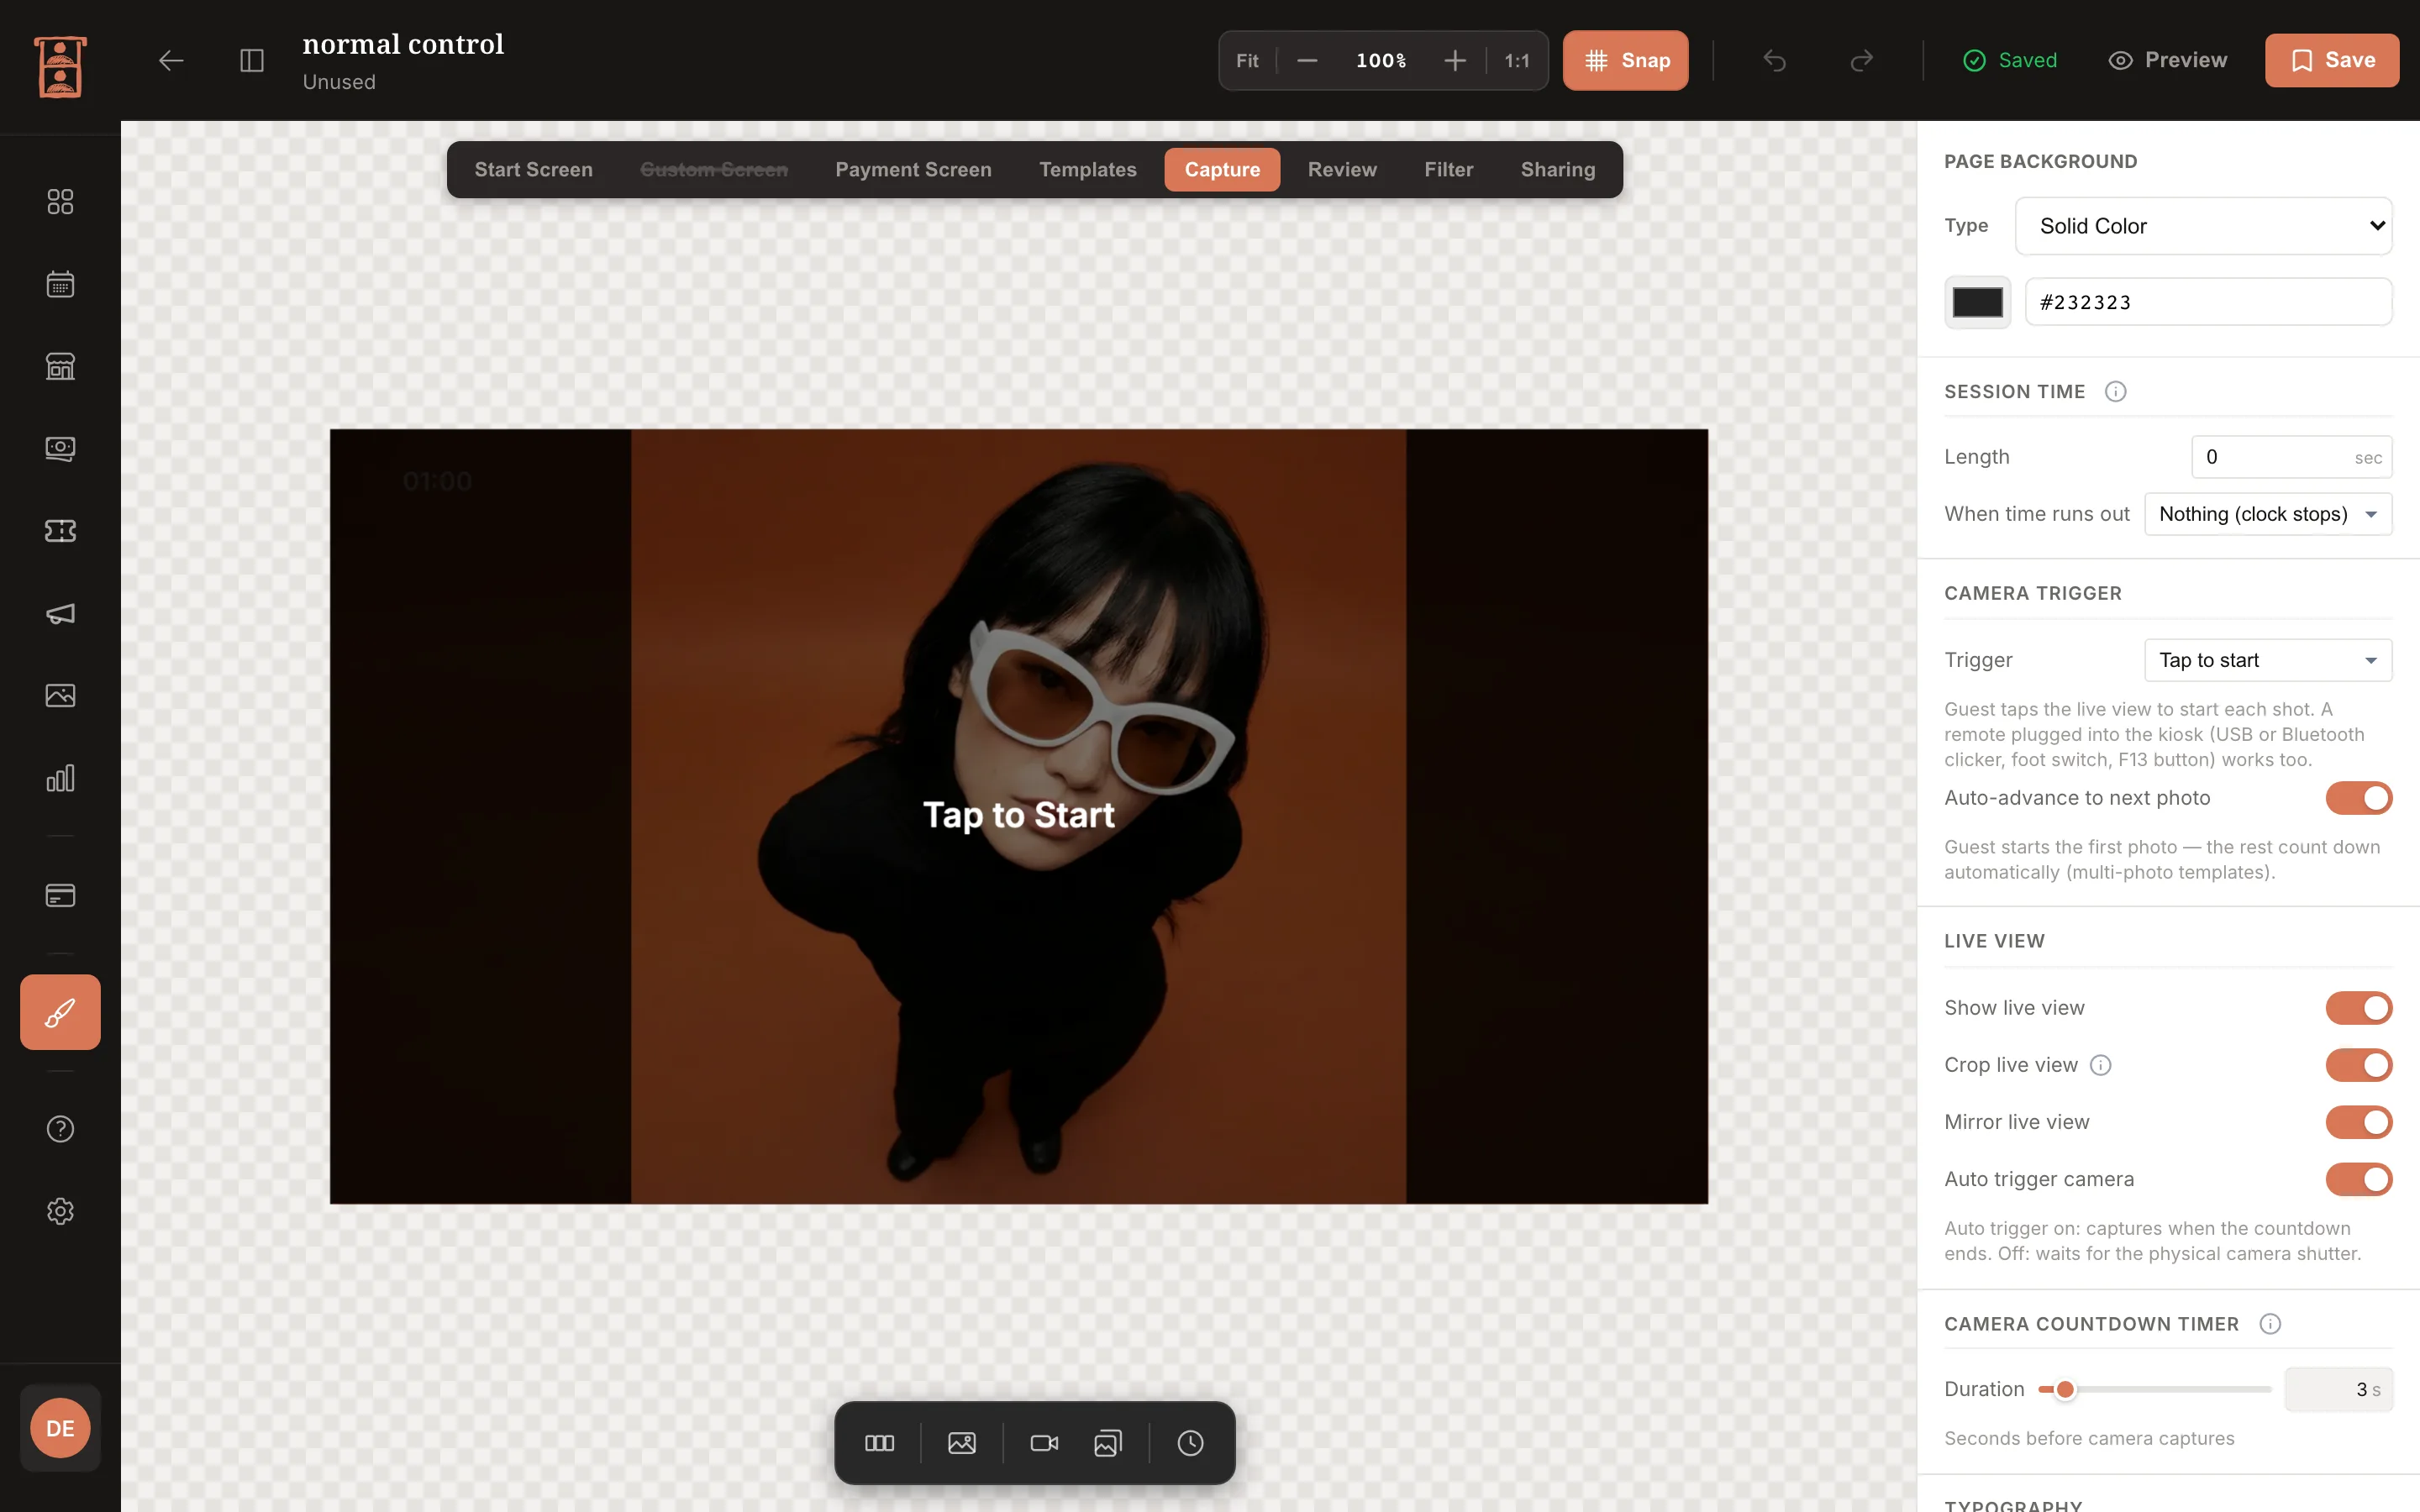2420x1512 pixels.
Task: Switch to the Review tab
Action: point(1342,170)
